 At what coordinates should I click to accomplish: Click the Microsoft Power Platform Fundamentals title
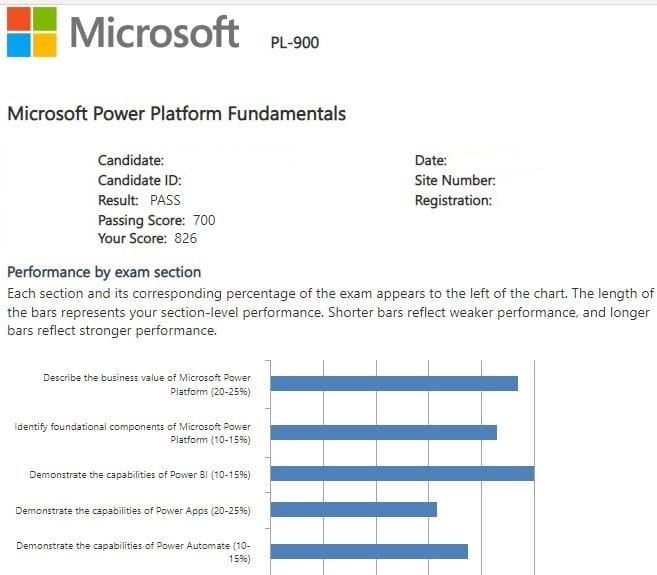[x=177, y=114]
